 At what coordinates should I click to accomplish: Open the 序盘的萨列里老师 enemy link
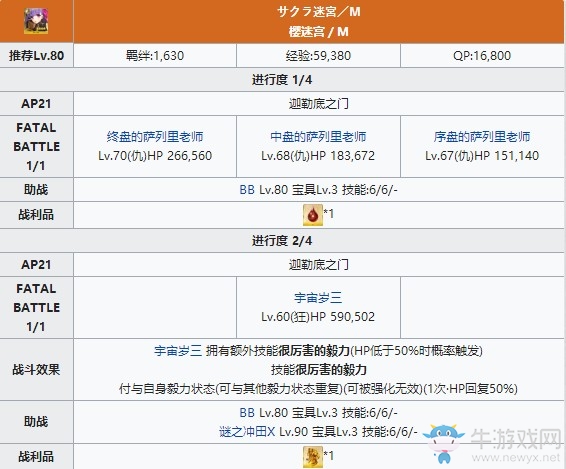coord(482,136)
